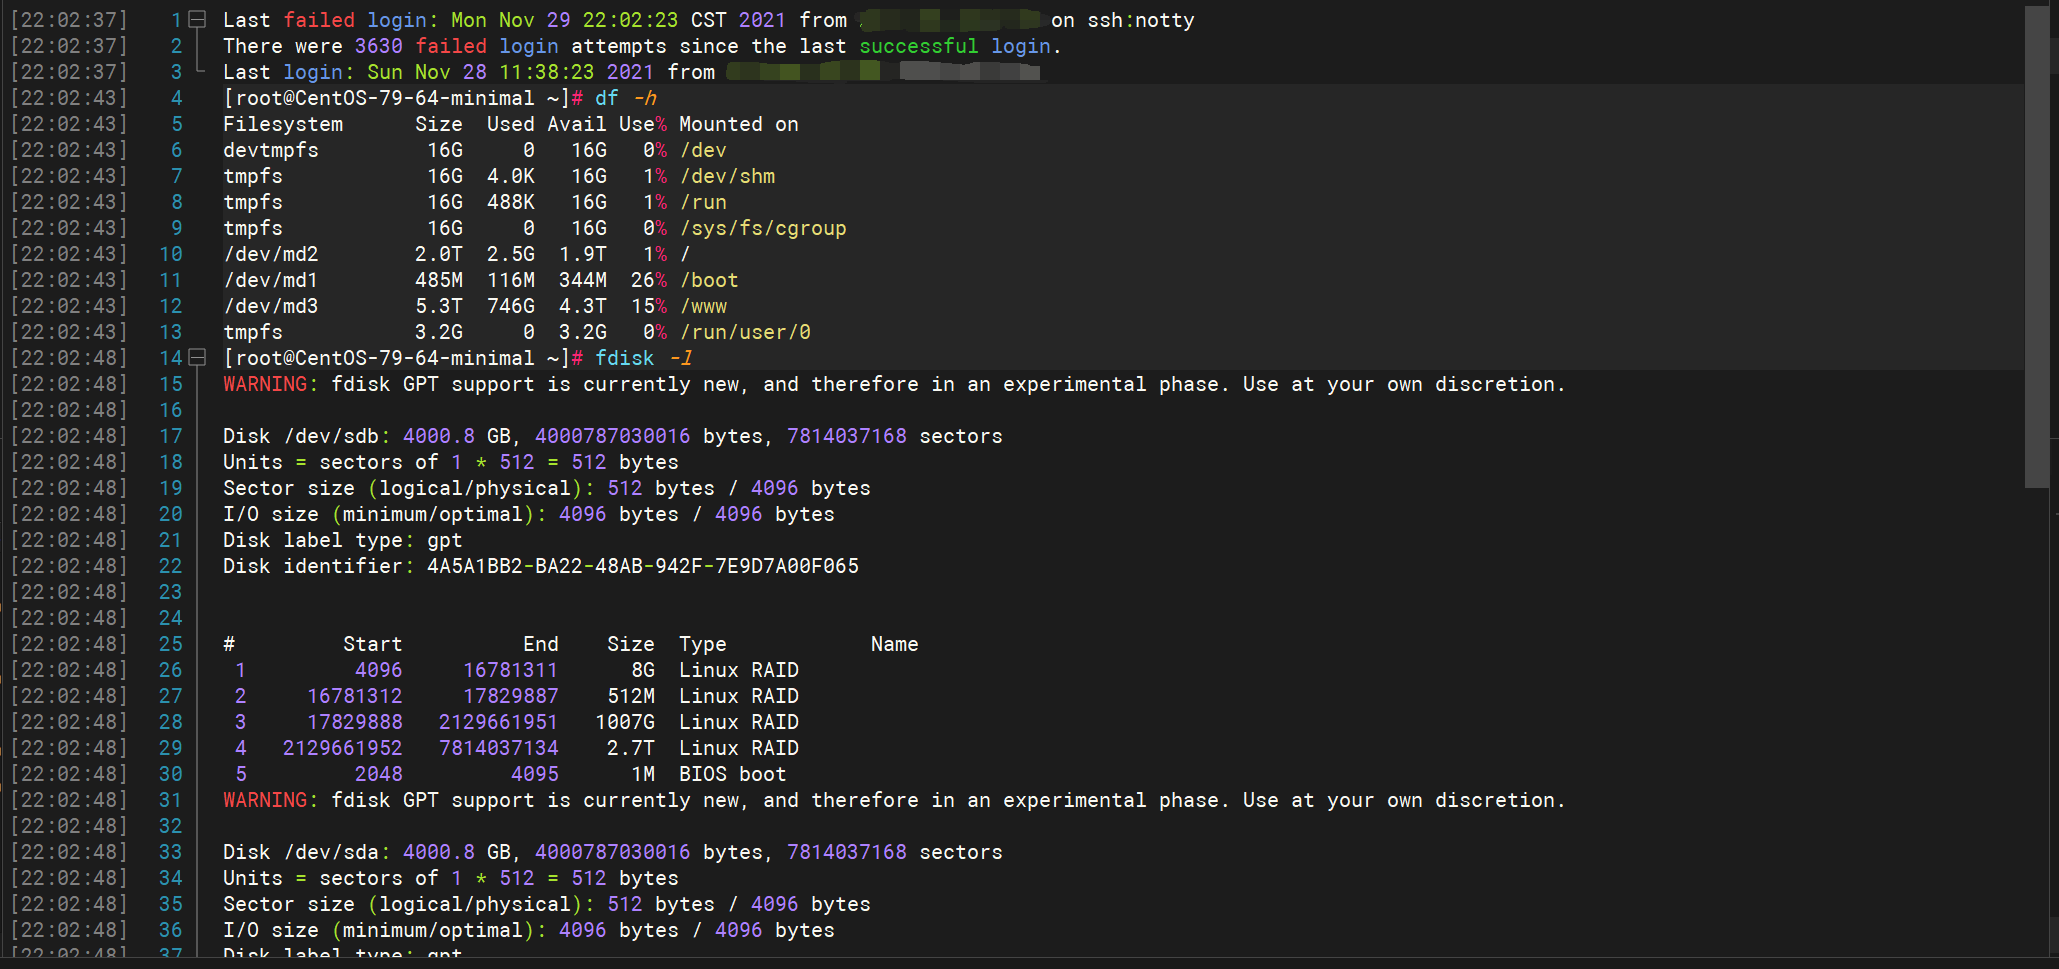Click line number 10 in the gutter
Image resolution: width=2059 pixels, height=969 pixels.
pos(171,254)
